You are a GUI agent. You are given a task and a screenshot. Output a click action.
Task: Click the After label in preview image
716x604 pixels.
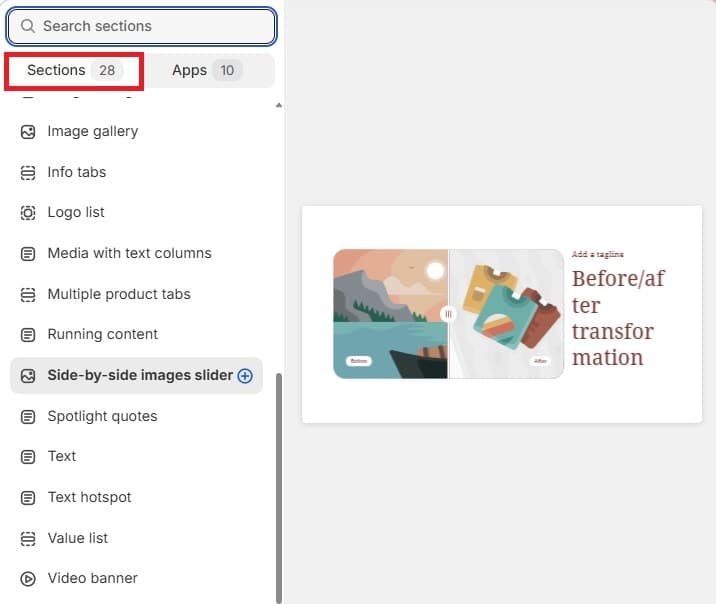click(540, 361)
